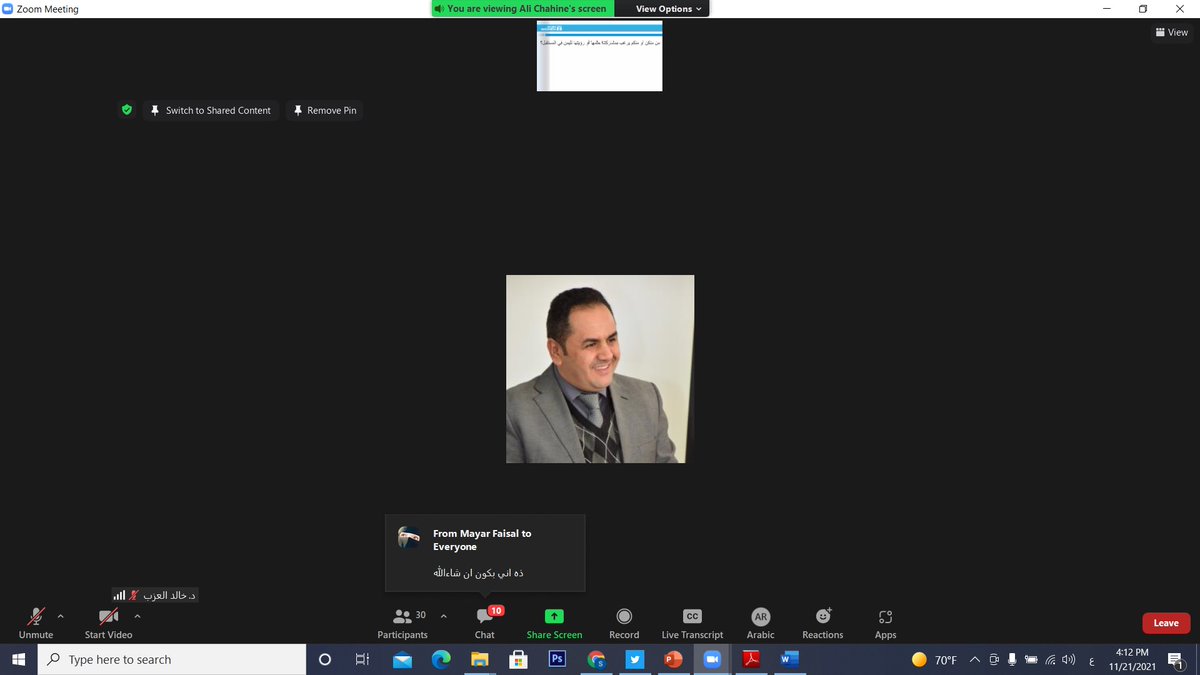This screenshot has height=675, width=1200.
Task: Open battery status in system tray
Action: (1031, 659)
